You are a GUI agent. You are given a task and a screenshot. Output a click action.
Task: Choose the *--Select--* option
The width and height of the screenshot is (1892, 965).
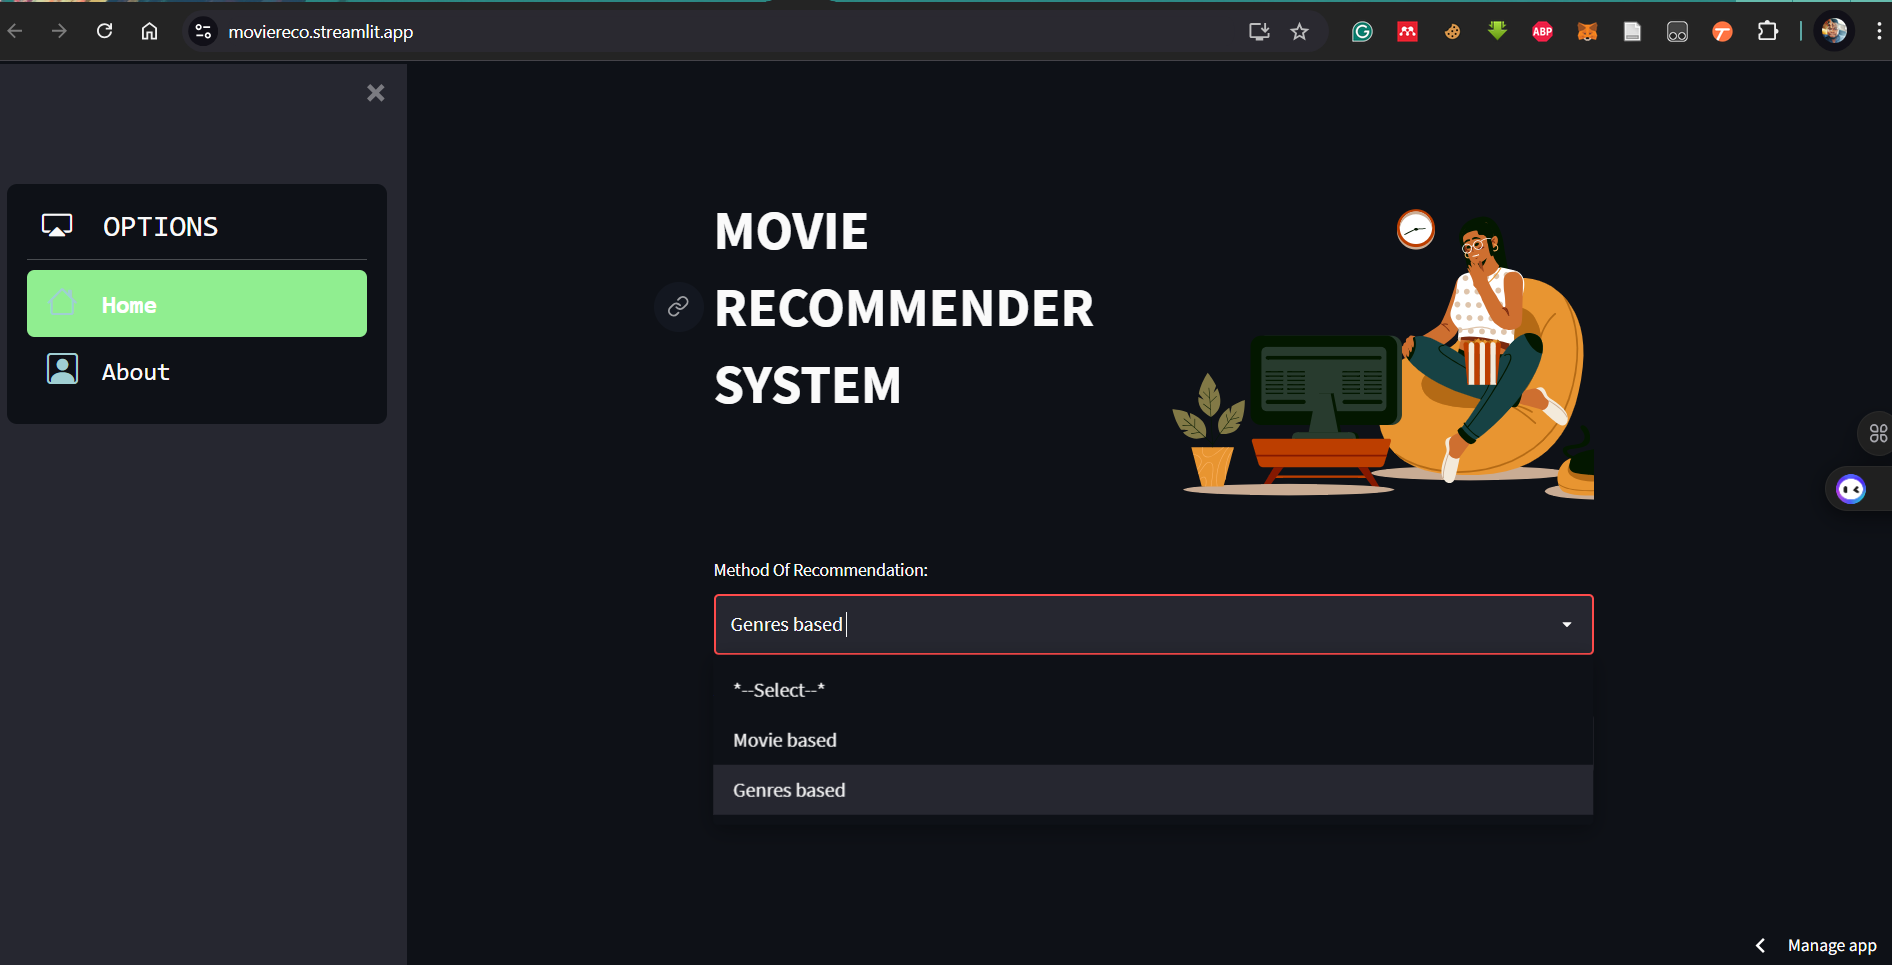point(779,690)
